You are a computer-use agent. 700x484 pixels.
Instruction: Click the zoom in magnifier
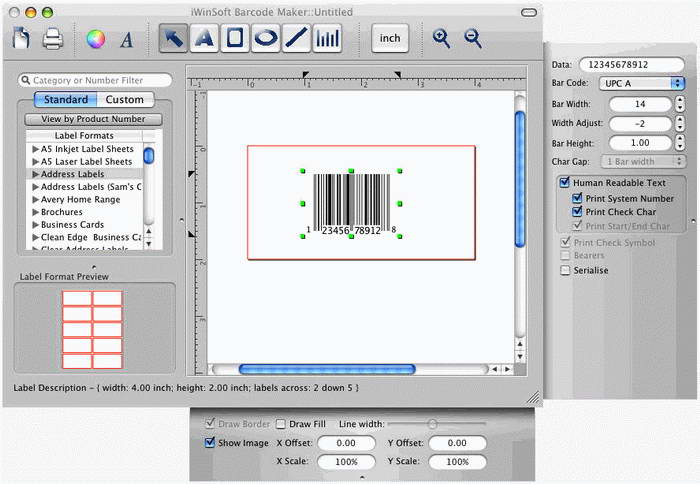(441, 38)
